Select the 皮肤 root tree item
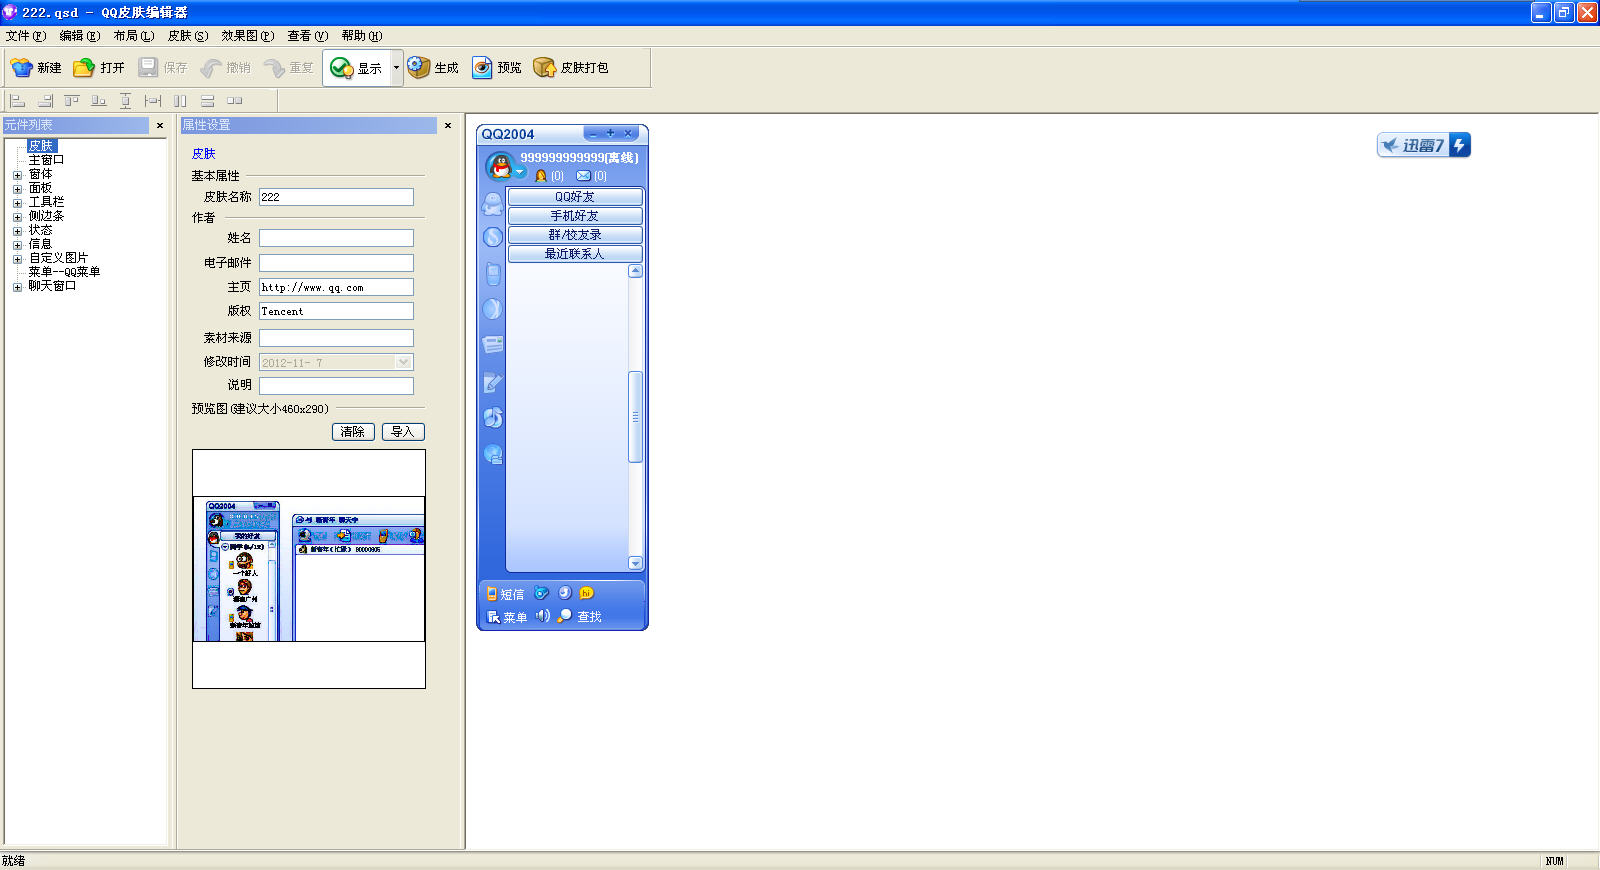This screenshot has width=1600, height=870. (41, 146)
